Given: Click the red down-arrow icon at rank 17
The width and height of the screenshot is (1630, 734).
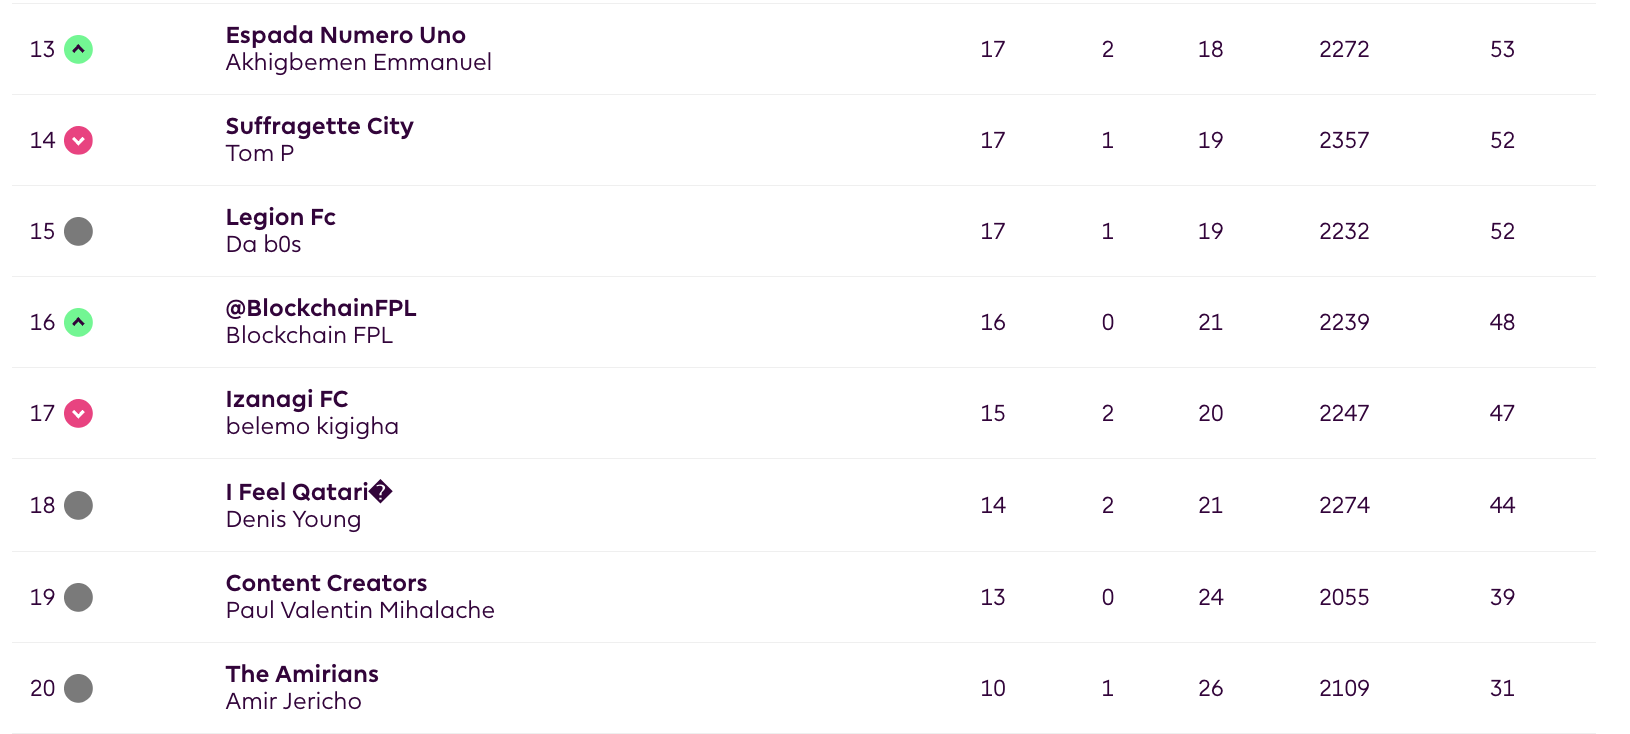Looking at the screenshot, I should click(x=78, y=413).
